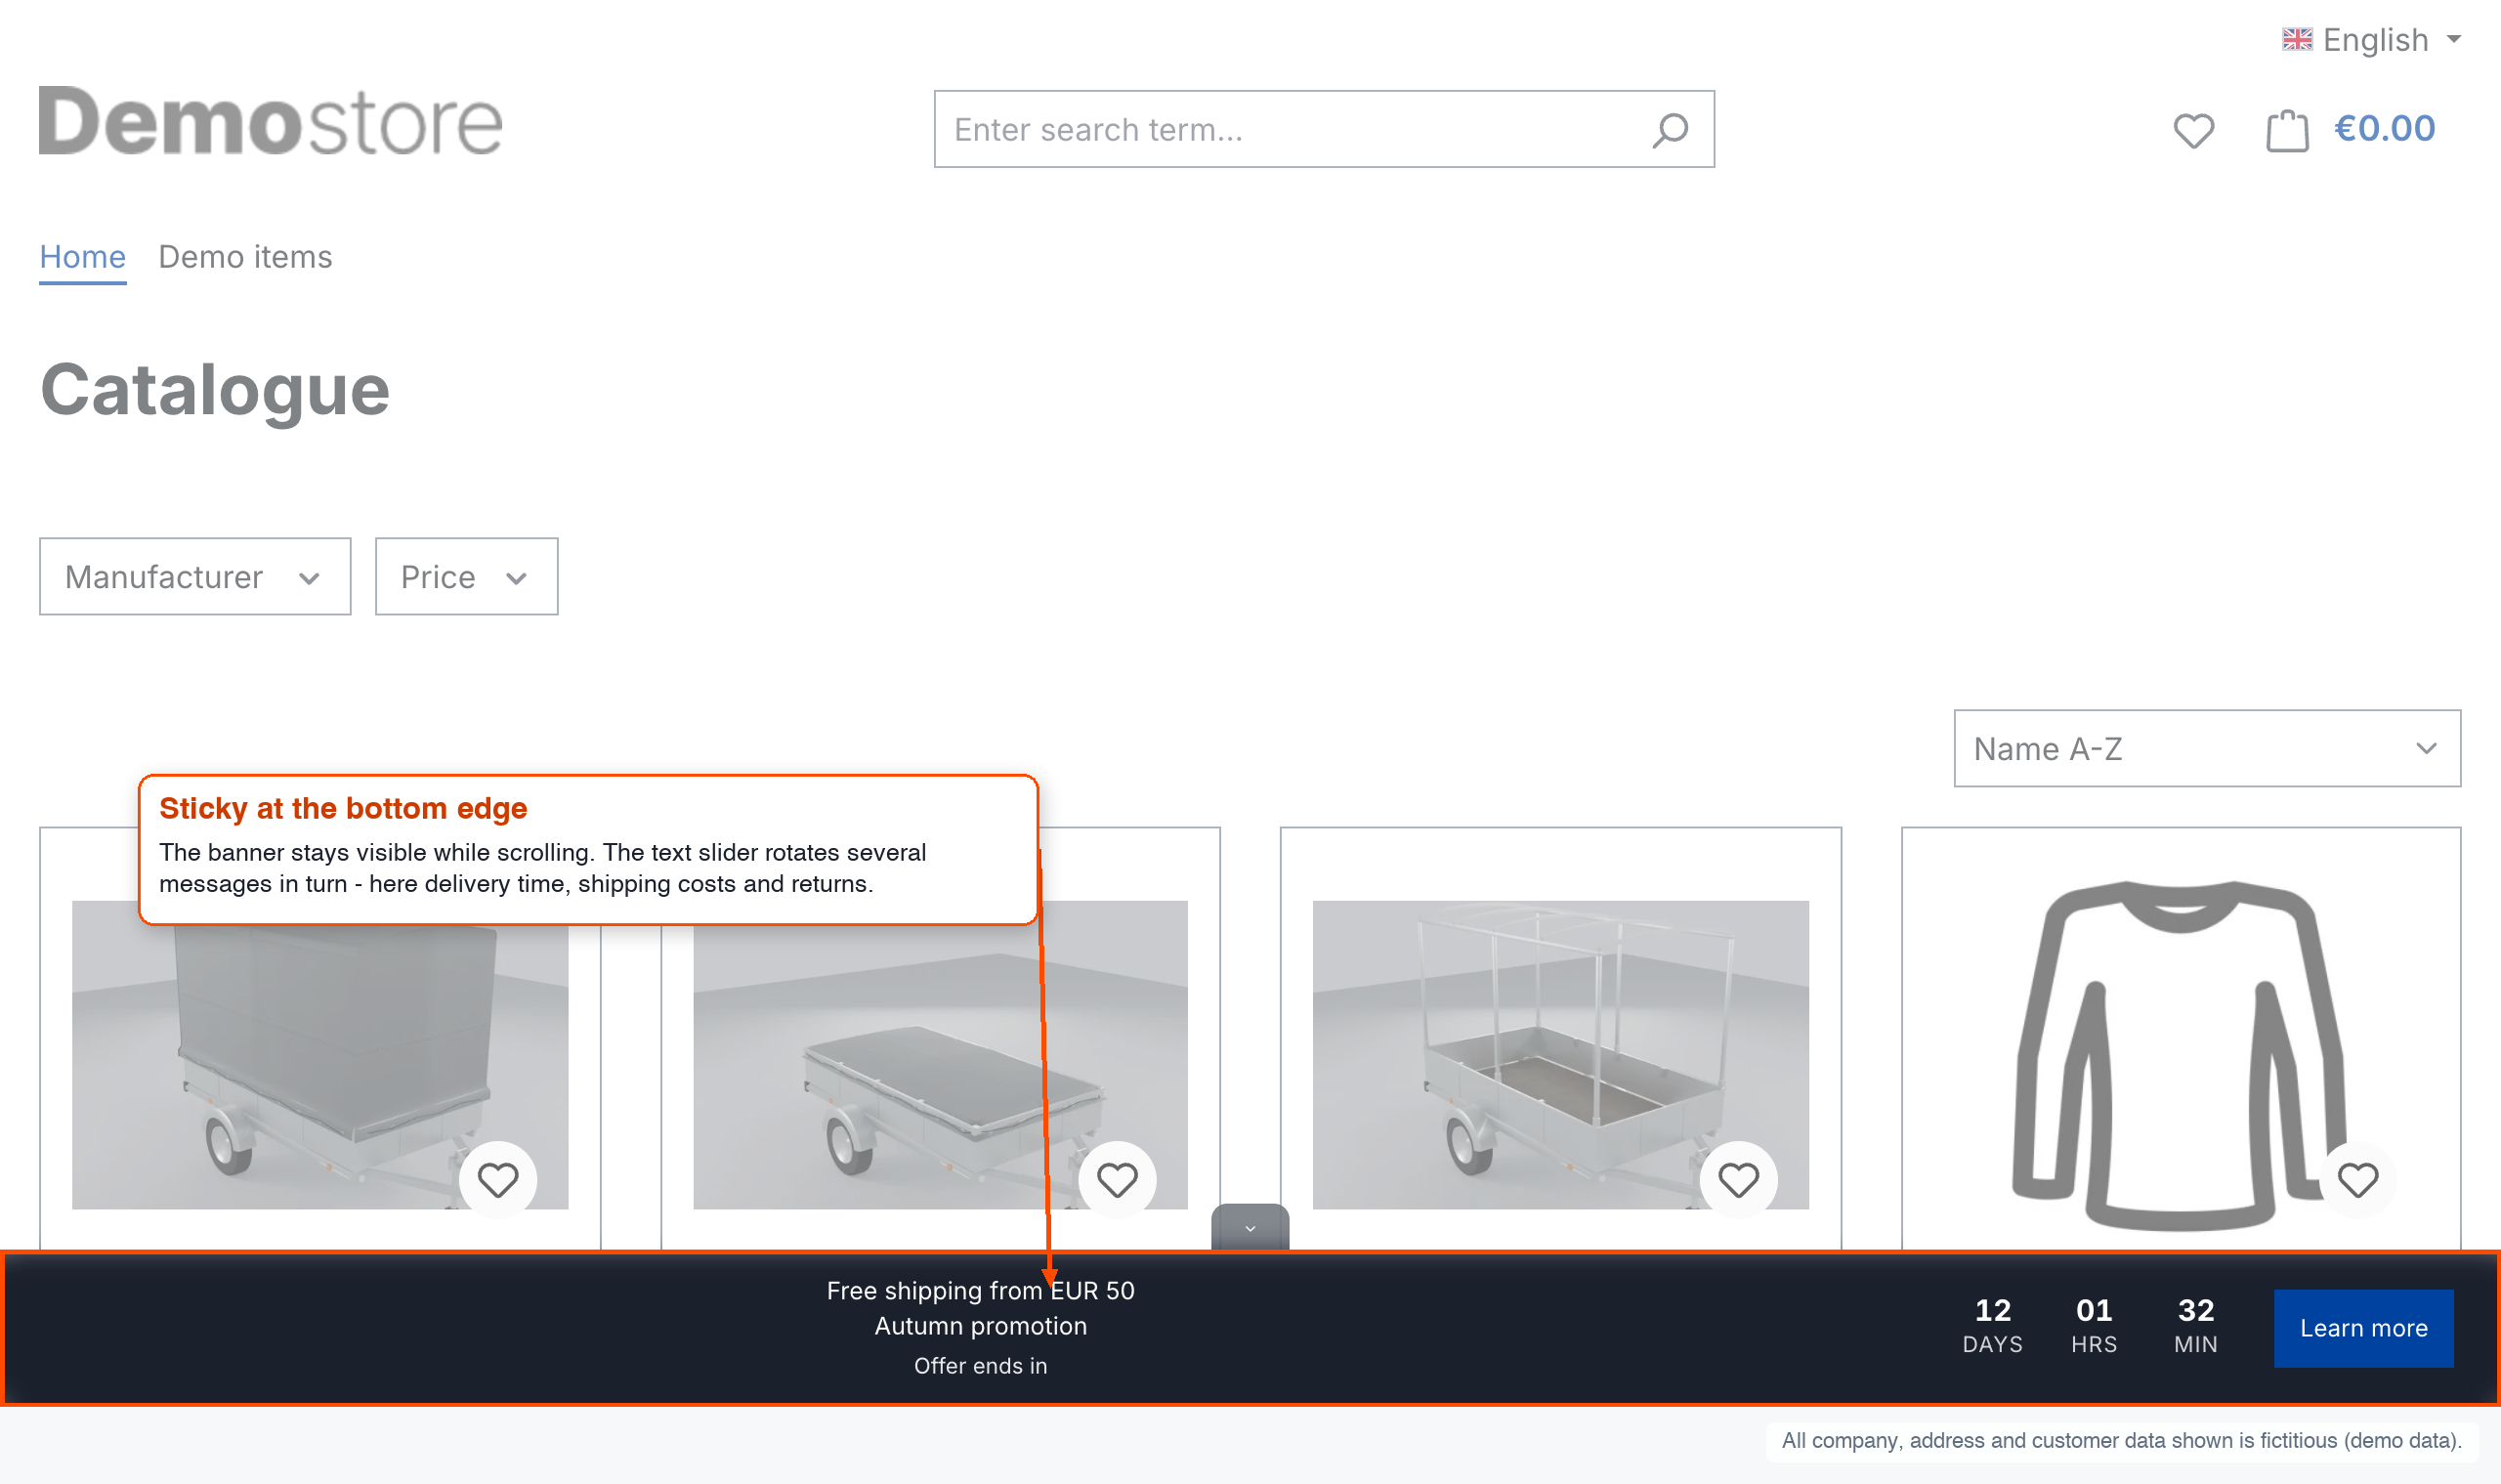Open the Demo items category
This screenshot has height=1484, width=2501.
tap(245, 257)
